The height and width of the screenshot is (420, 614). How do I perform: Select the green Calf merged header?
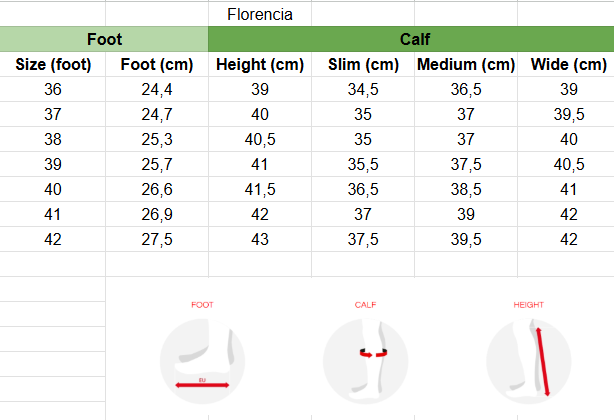410,40
